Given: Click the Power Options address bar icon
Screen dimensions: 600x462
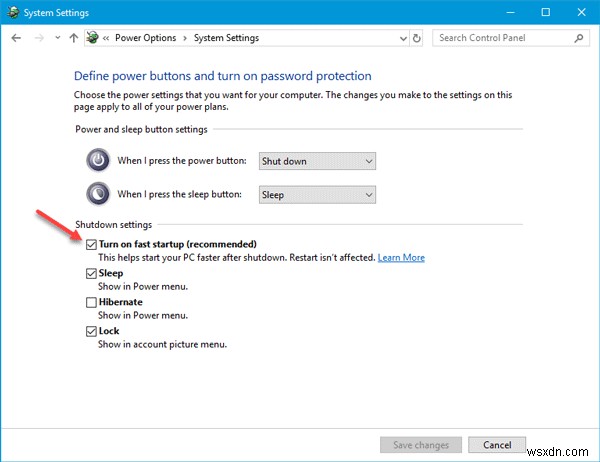Looking at the screenshot, I should [x=92, y=38].
